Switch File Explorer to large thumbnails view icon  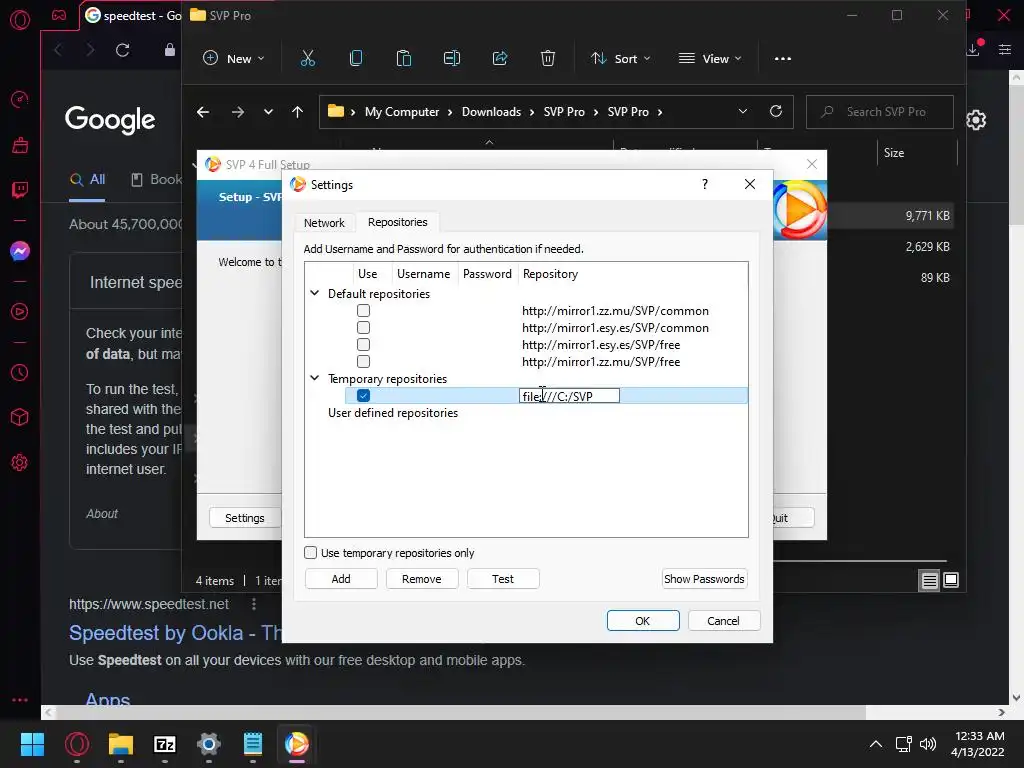951,580
